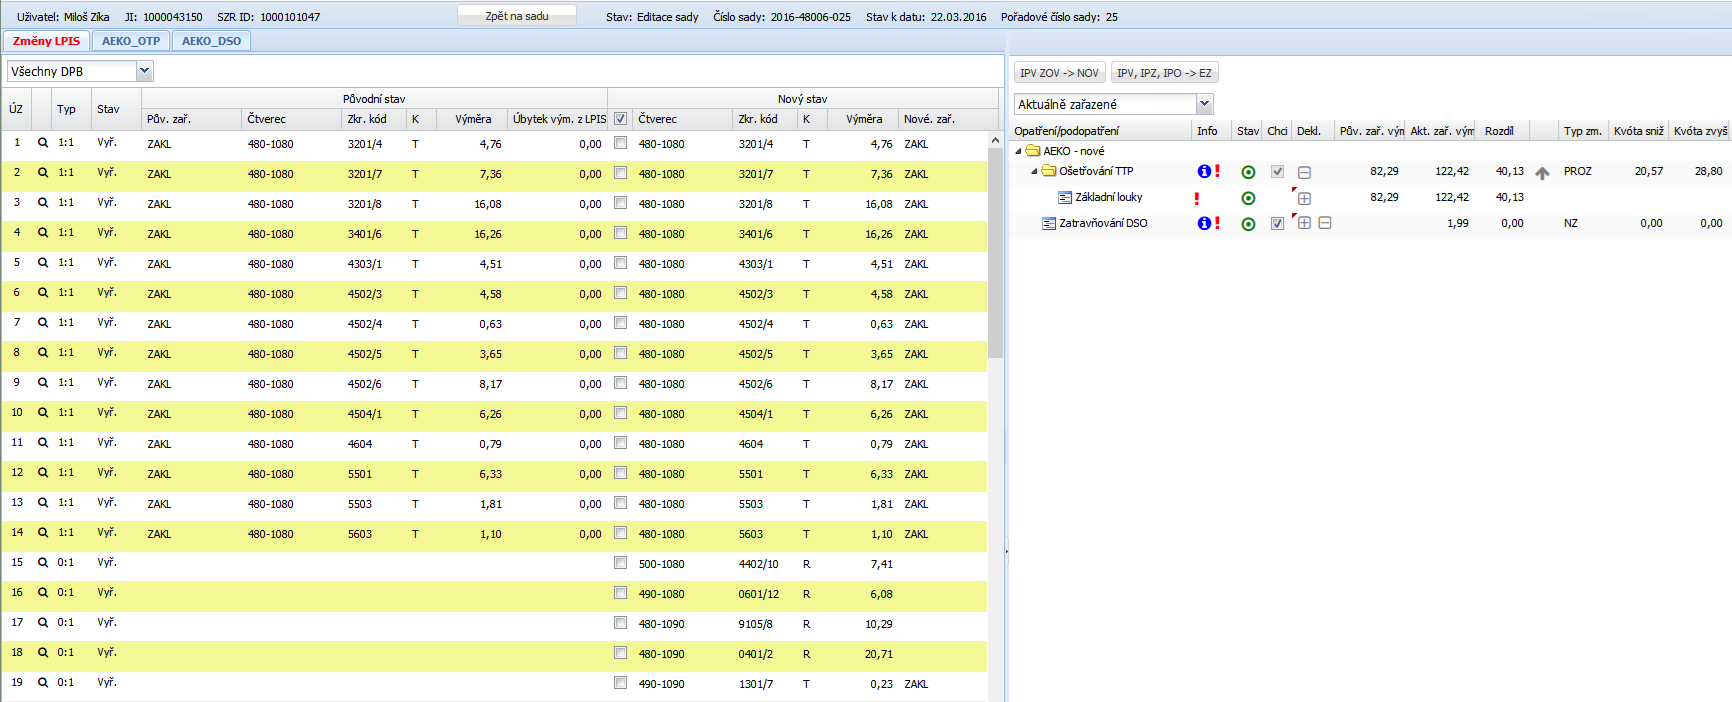Collapse the Ošetřování TTP tree node
Screen dimensions: 1732x702
[1035, 172]
